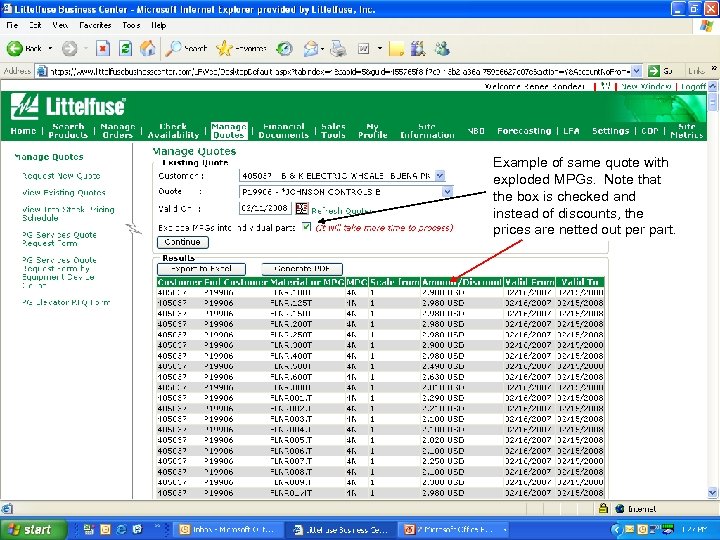Open View Existing Quotes sidebar link
This screenshot has width=720, height=540.
63,192
